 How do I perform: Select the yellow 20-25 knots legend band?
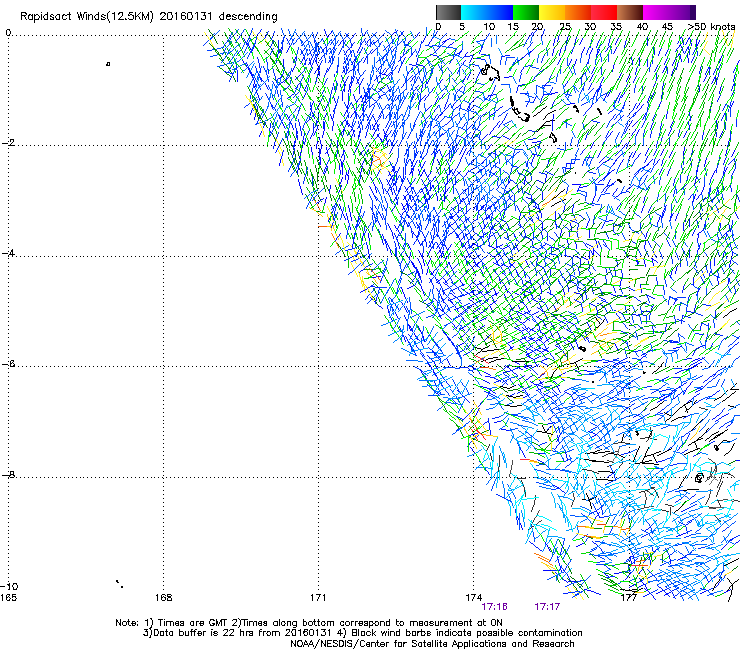552,12
